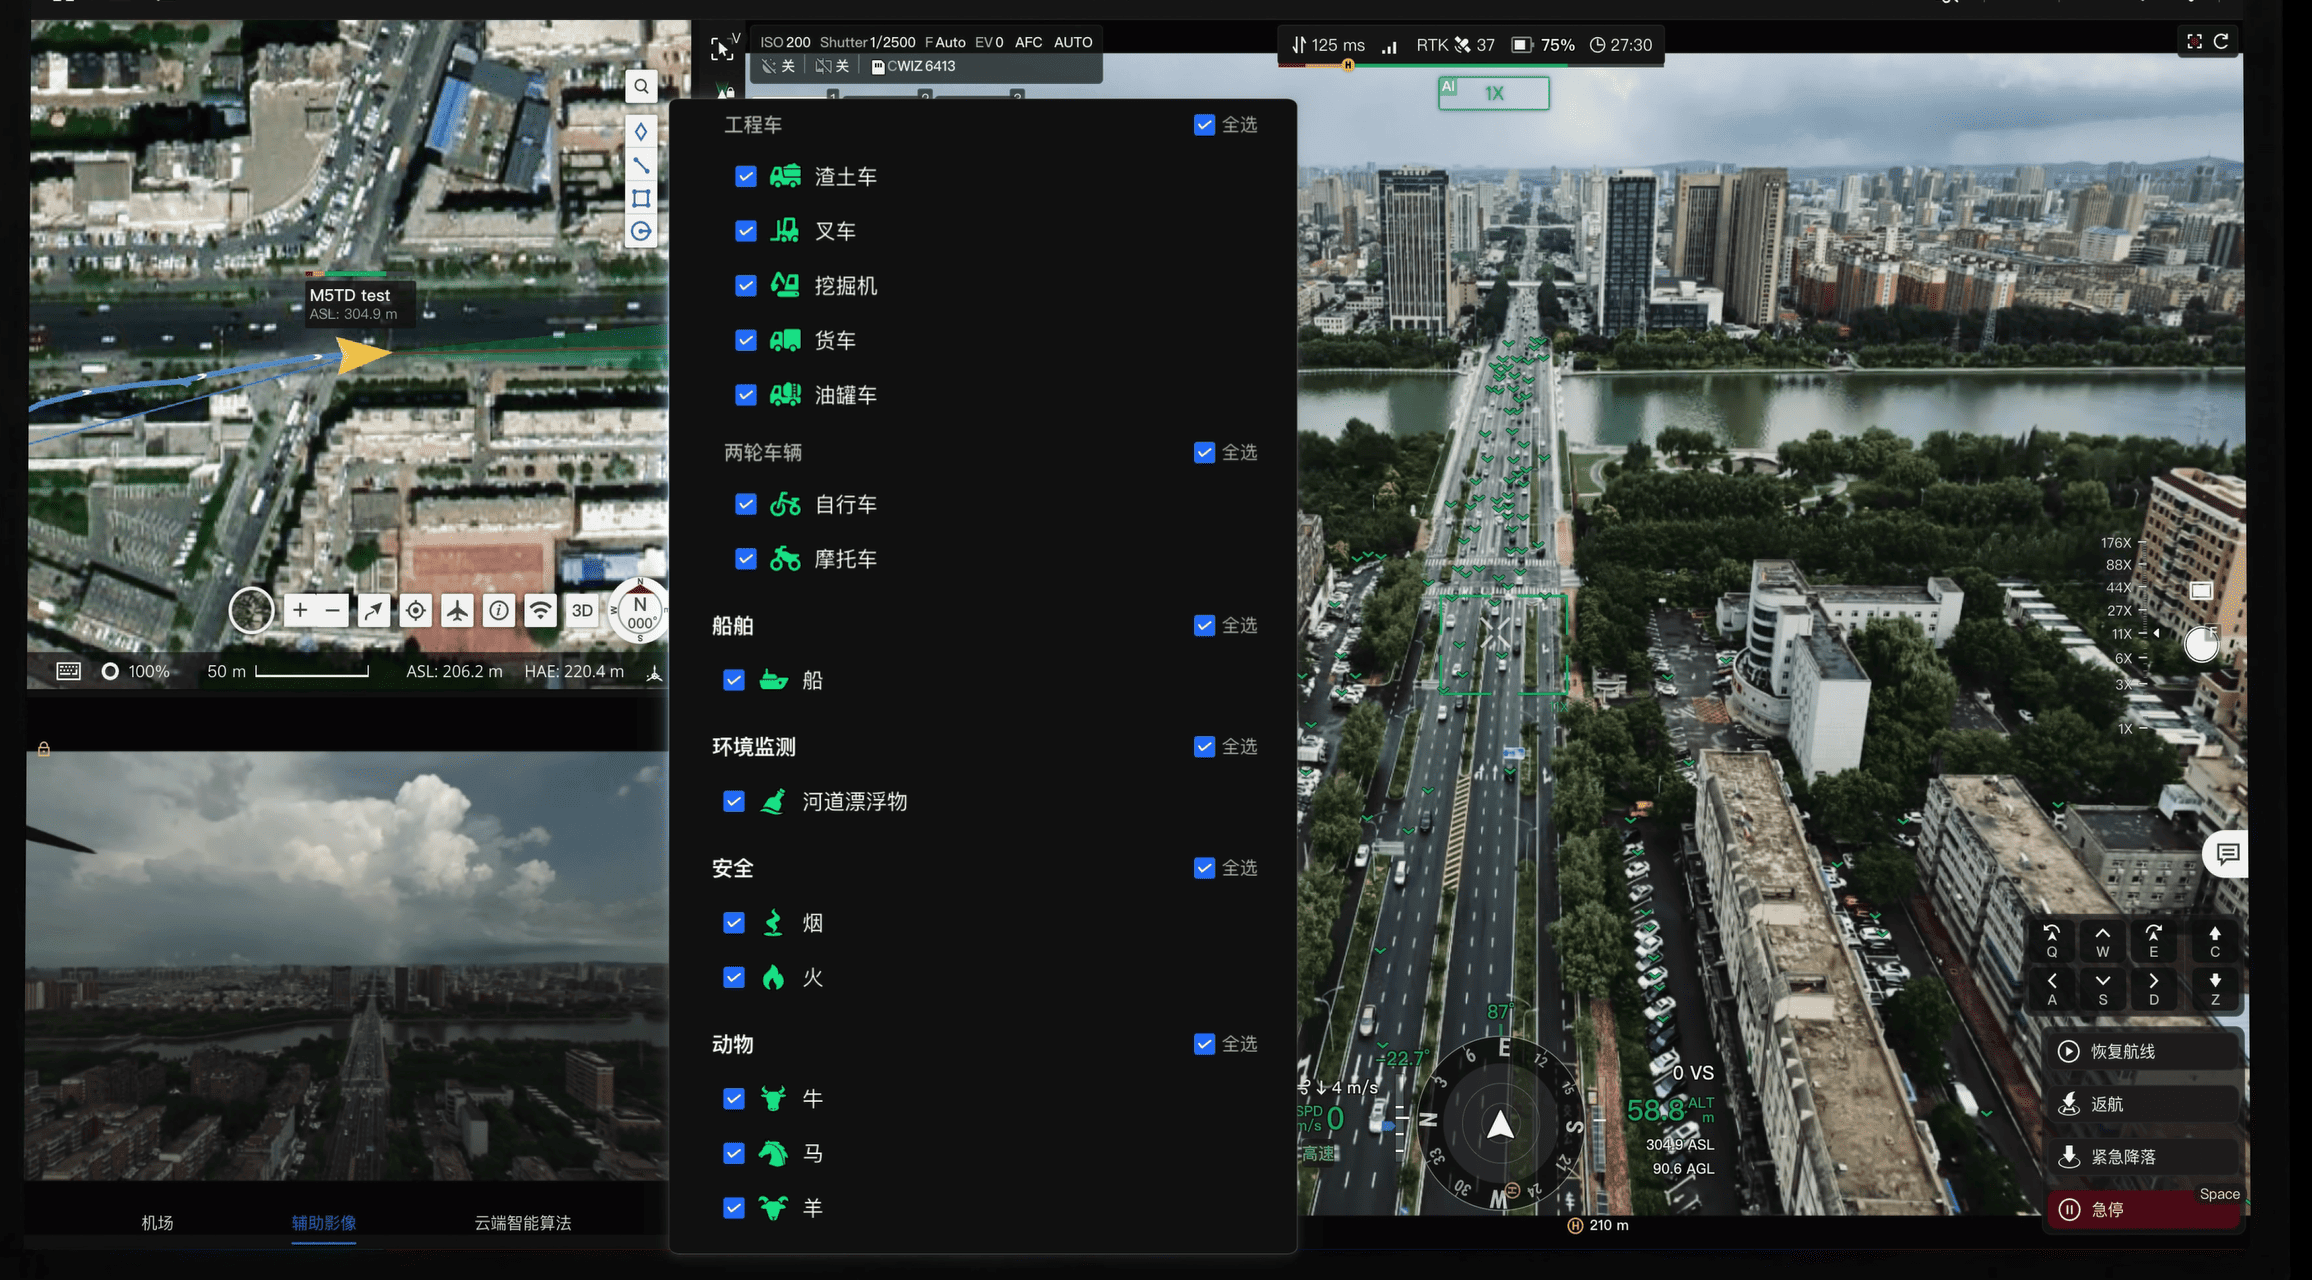Uncheck the 自行车 detection checkbox
Viewport: 2312px width, 1280px height.
(746, 504)
